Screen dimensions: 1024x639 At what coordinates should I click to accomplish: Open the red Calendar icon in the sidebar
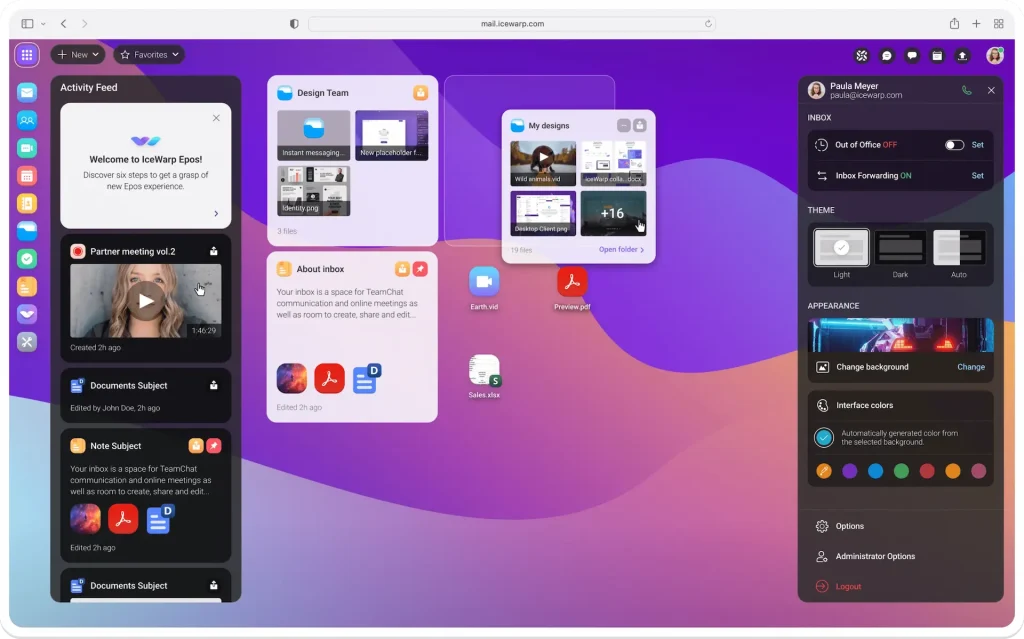pos(26,175)
